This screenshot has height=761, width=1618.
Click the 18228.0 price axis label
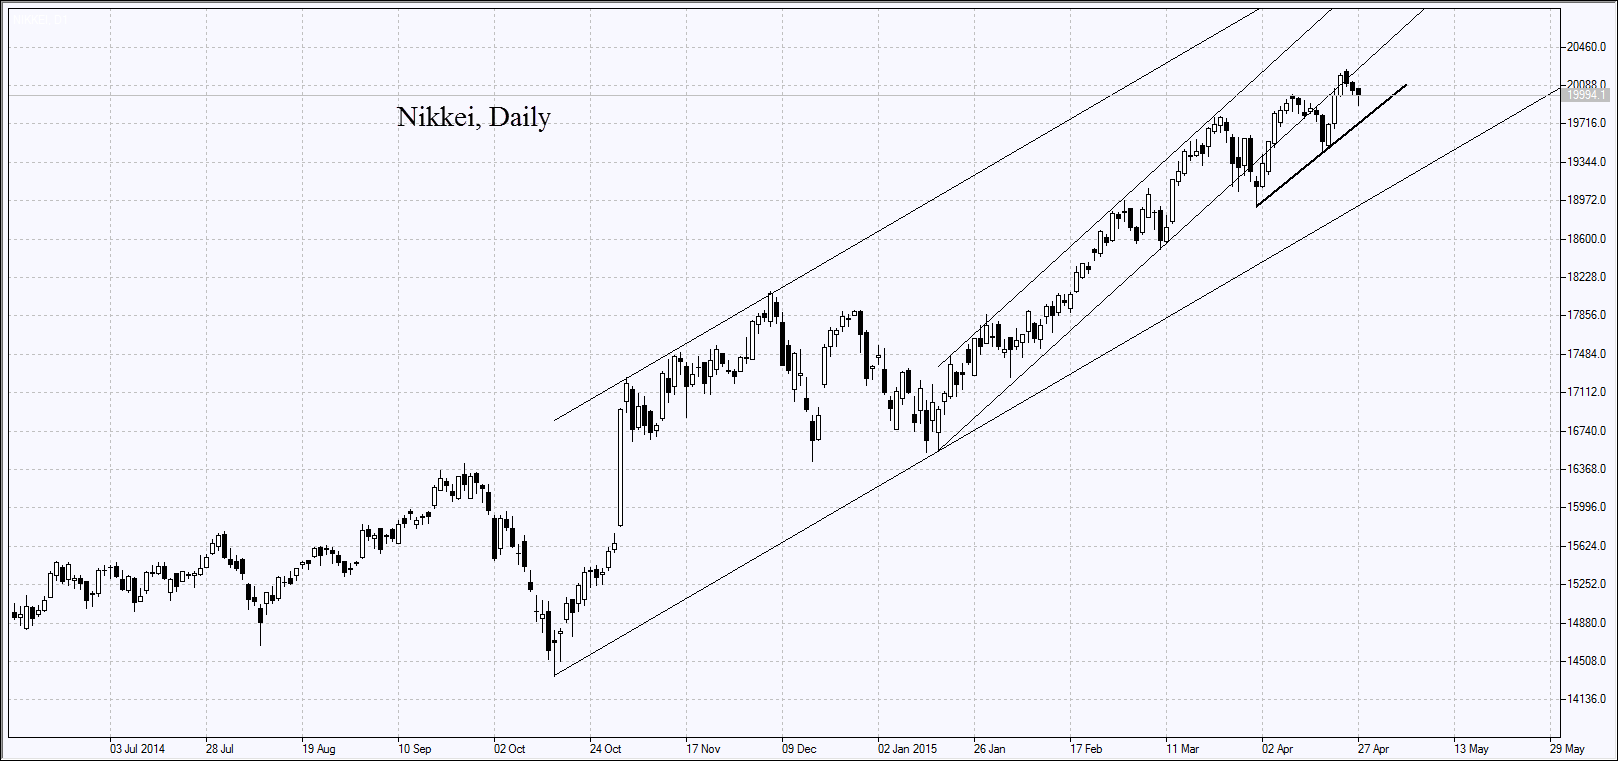pos(1587,277)
